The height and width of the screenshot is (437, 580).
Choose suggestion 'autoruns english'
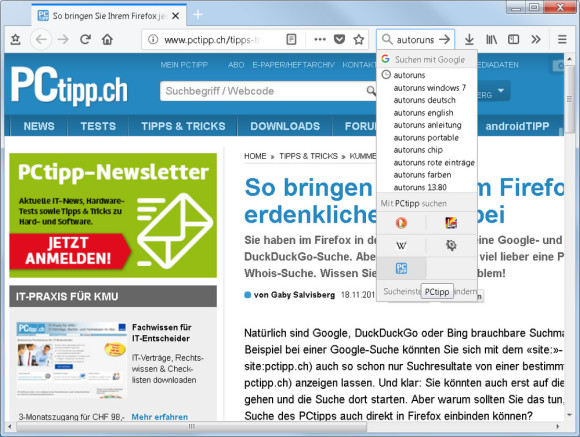pos(427,113)
